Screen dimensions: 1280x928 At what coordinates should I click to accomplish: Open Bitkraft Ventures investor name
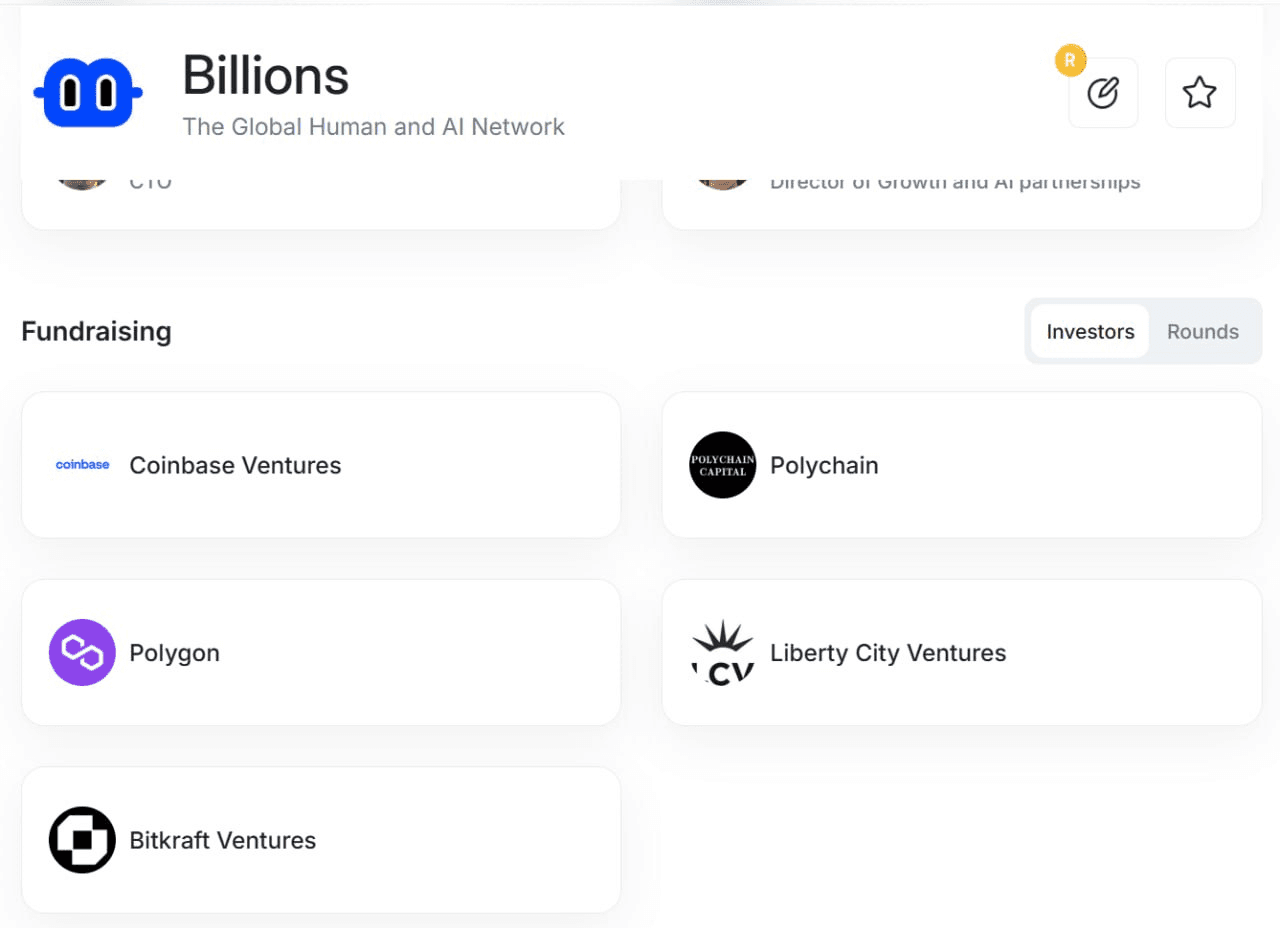[x=223, y=840]
